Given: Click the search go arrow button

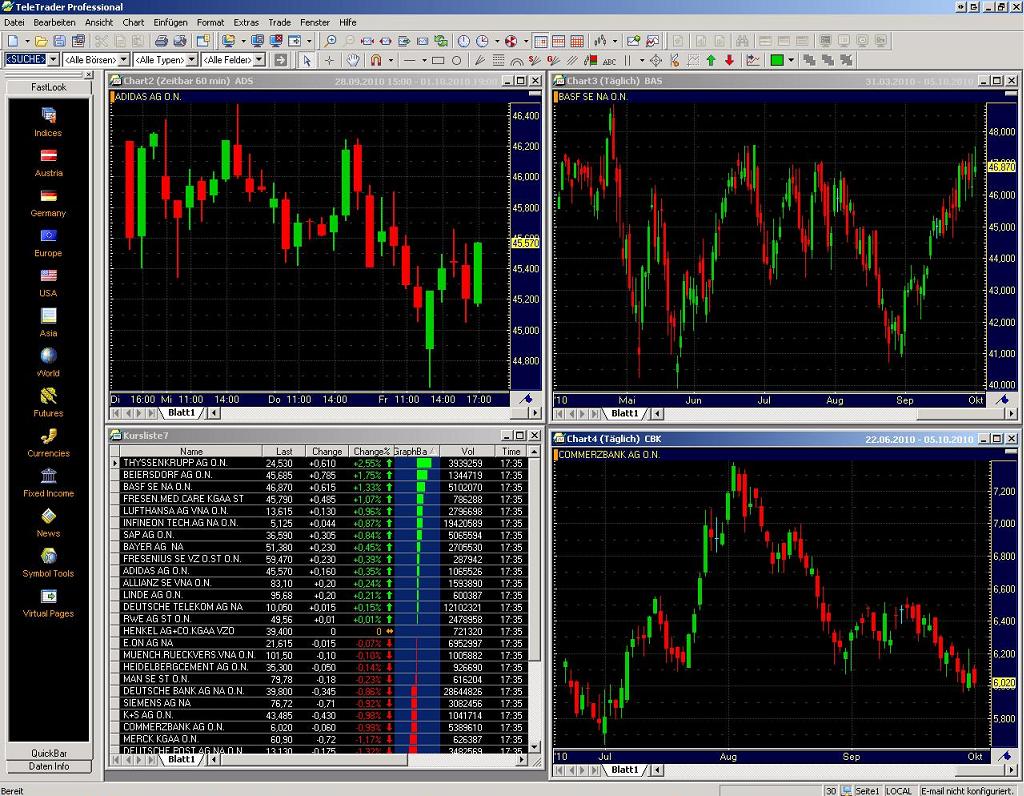Looking at the screenshot, I should (281, 60).
